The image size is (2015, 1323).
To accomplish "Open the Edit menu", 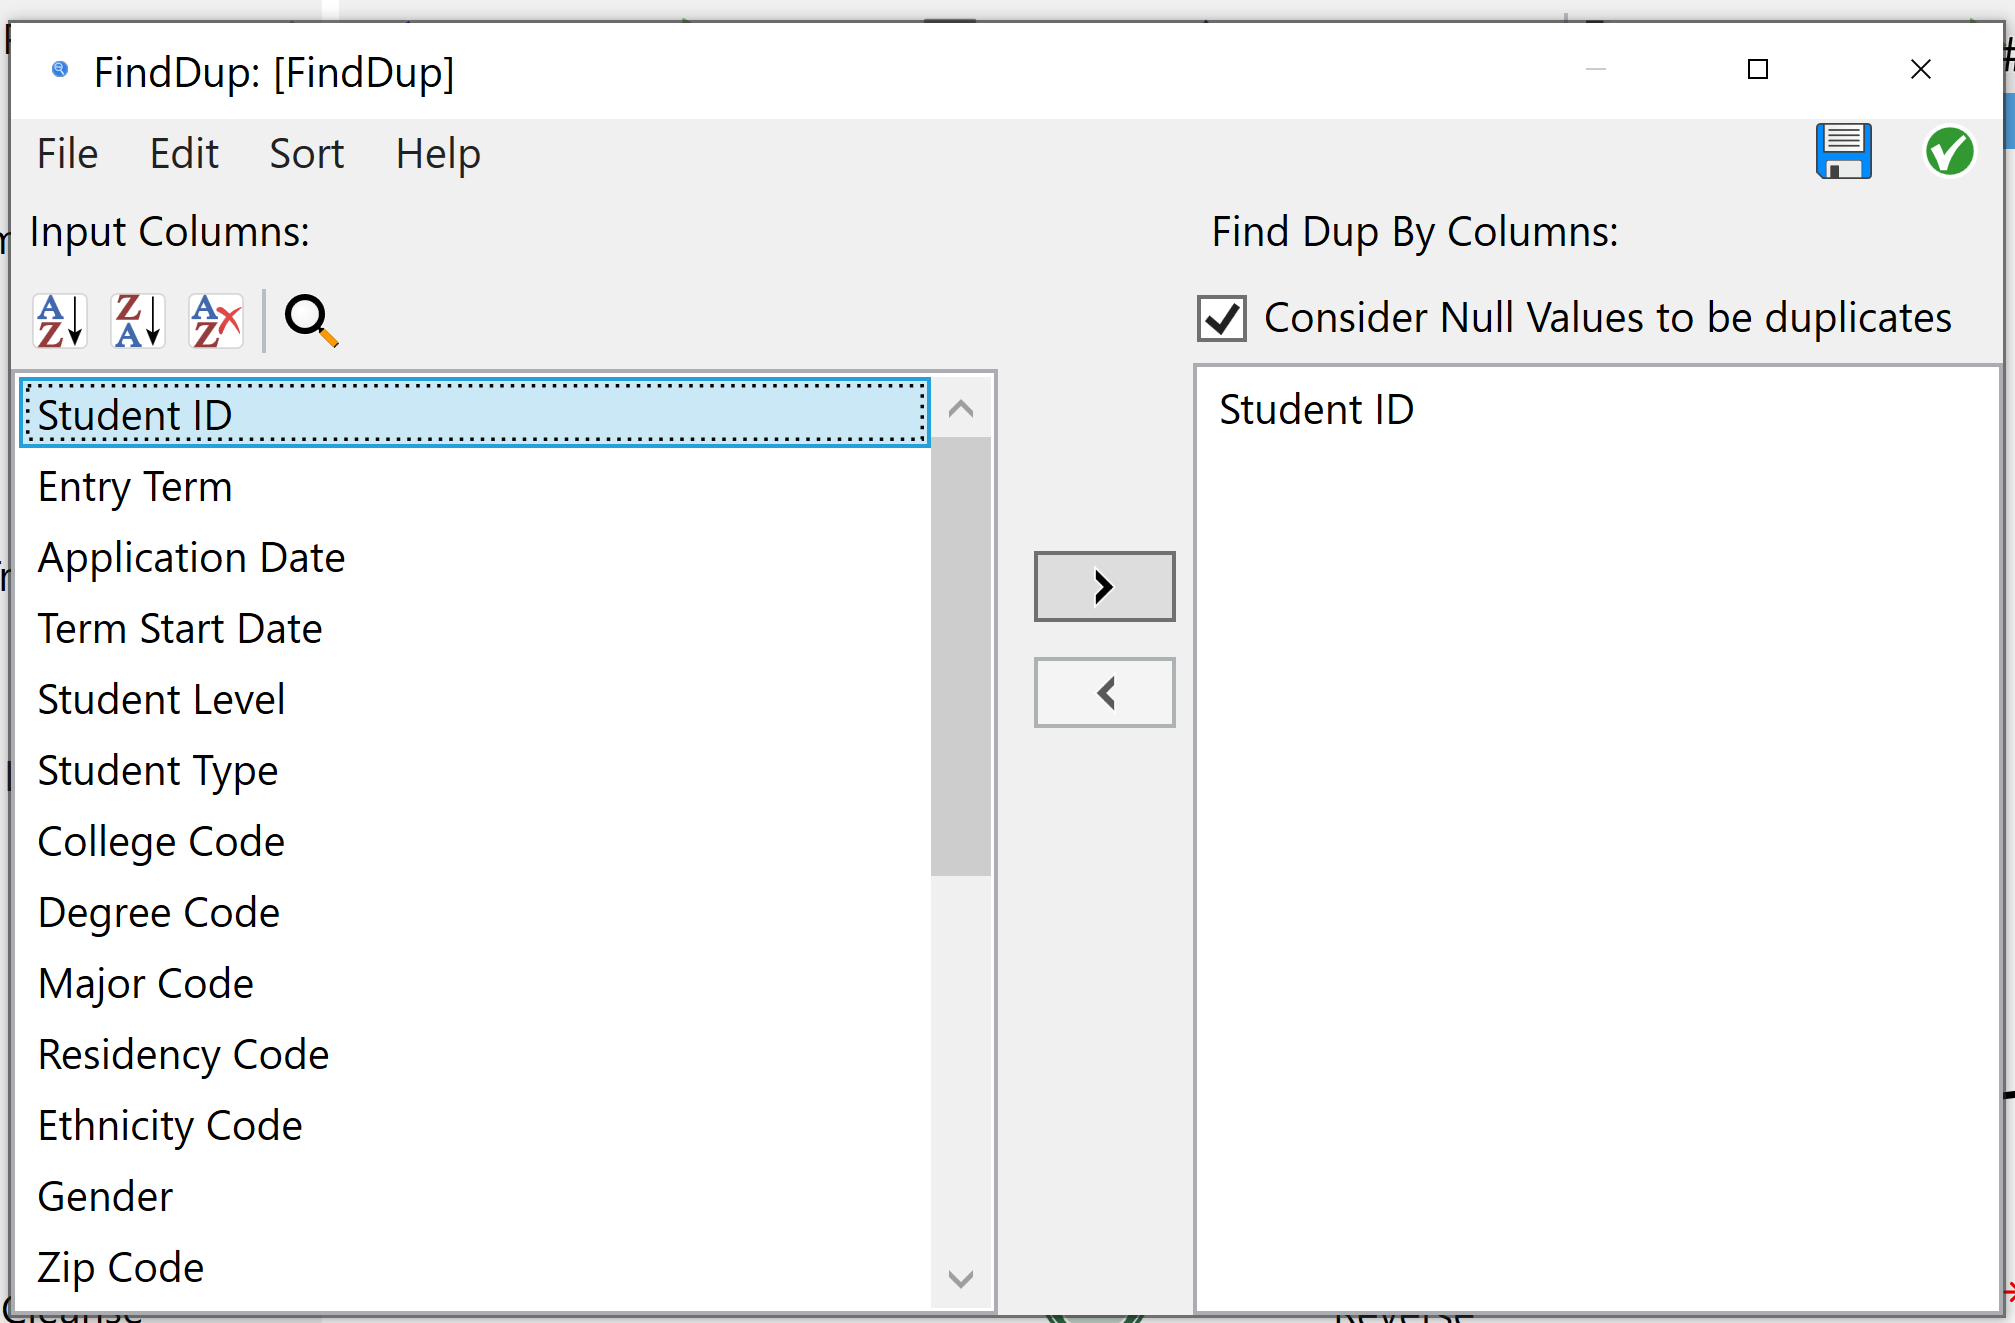I will click(x=184, y=154).
